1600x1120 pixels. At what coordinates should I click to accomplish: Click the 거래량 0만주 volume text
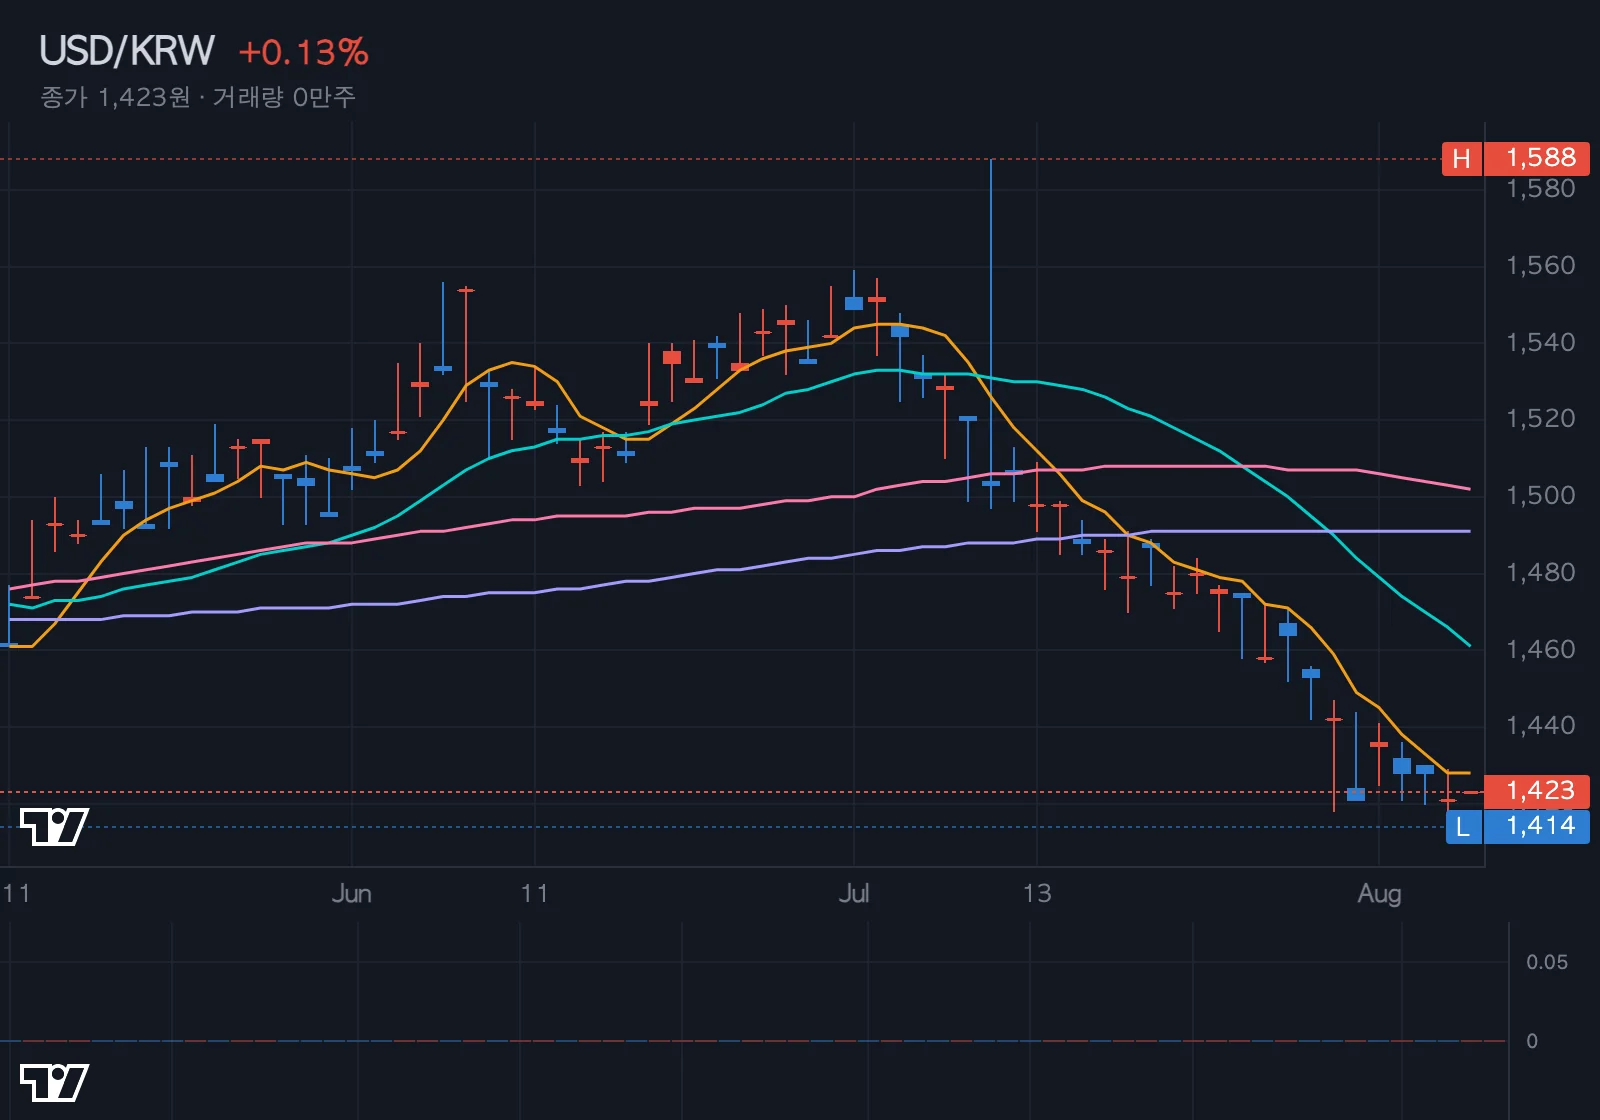284,97
